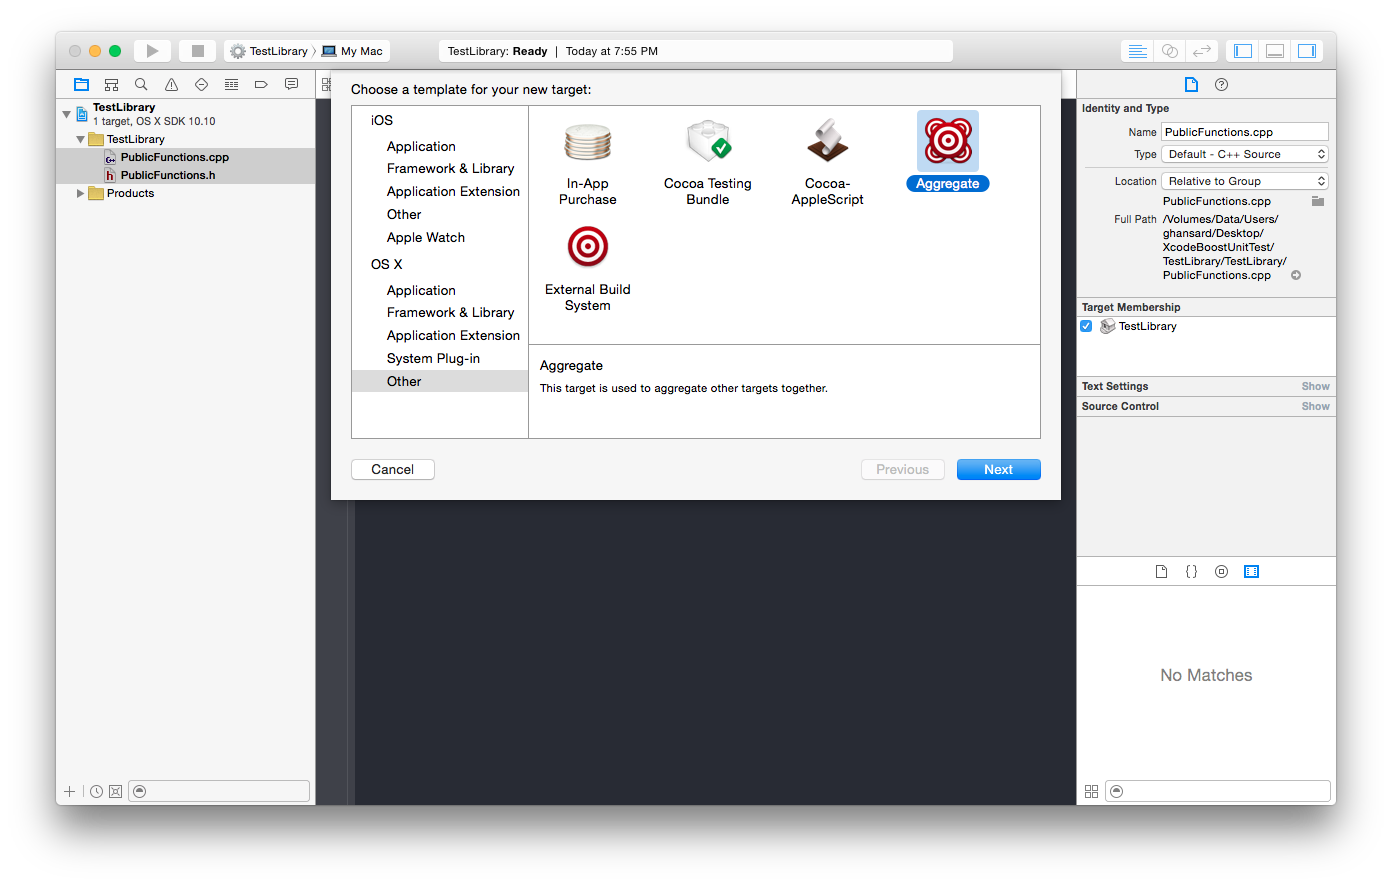Collapse the TestLibrary folder group
Image resolution: width=1392 pixels, height=885 pixels.
[80, 139]
